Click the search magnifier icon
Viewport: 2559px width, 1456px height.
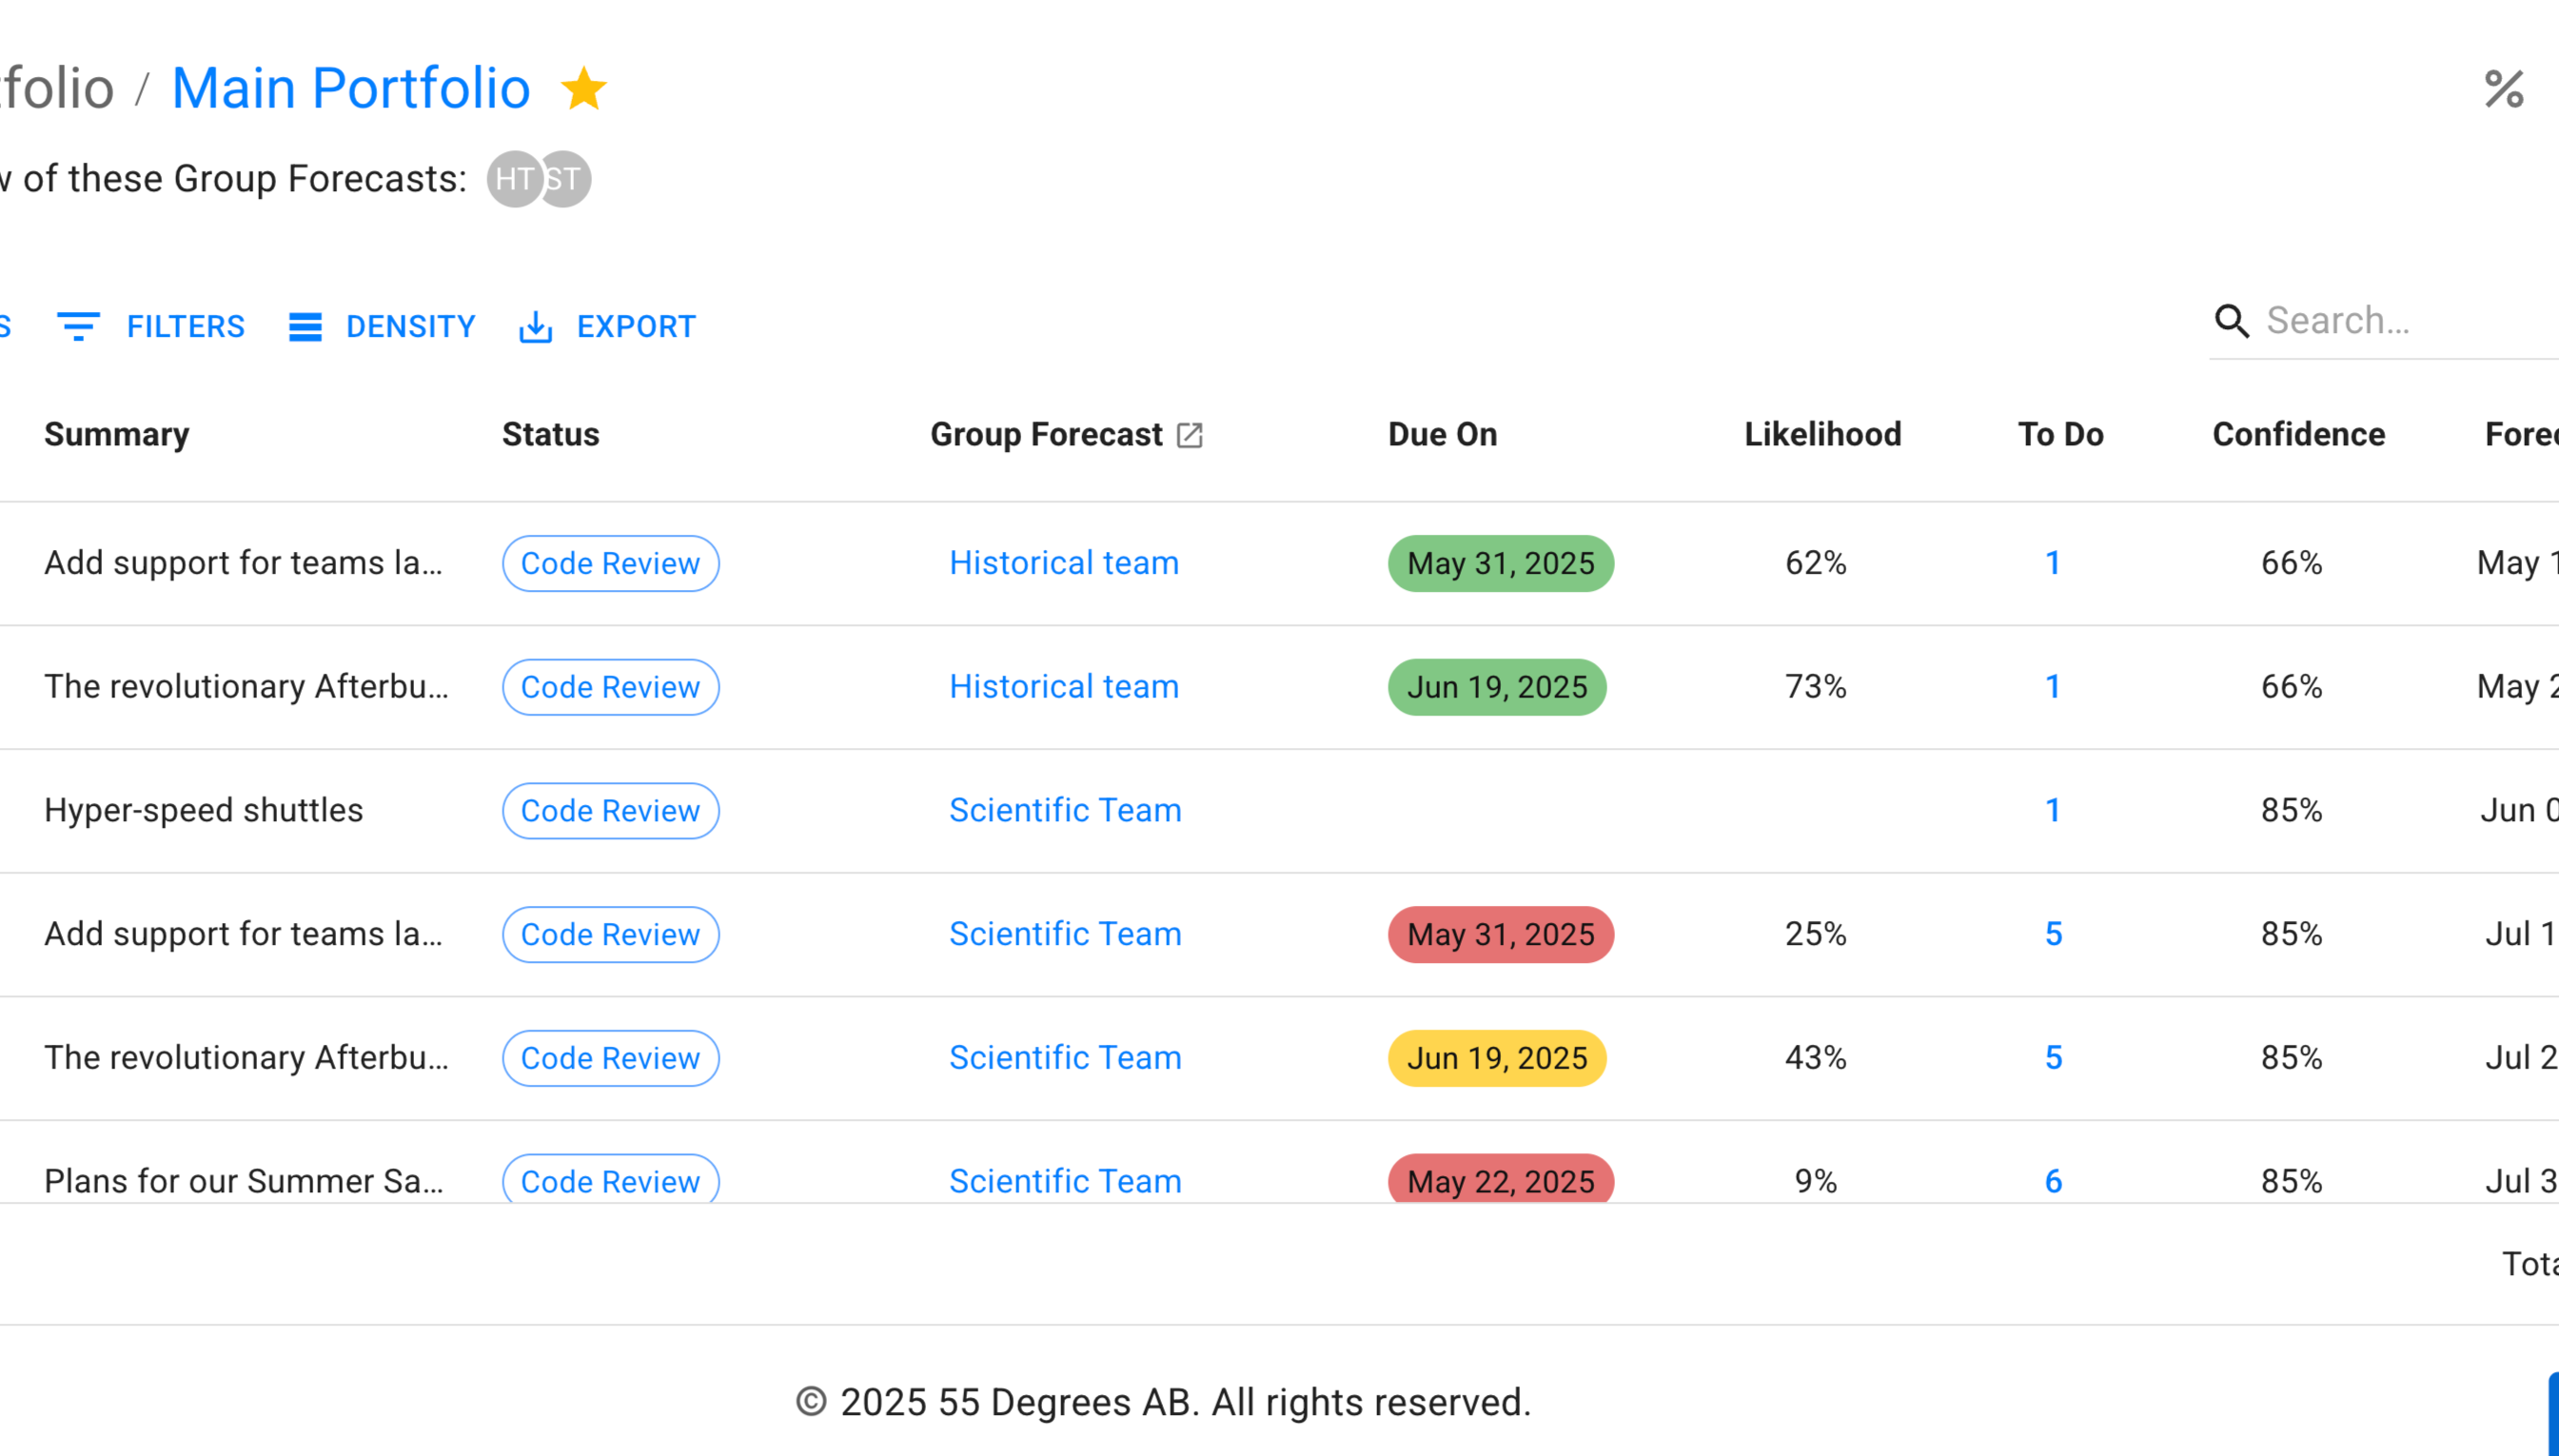pyautogui.click(x=2231, y=321)
